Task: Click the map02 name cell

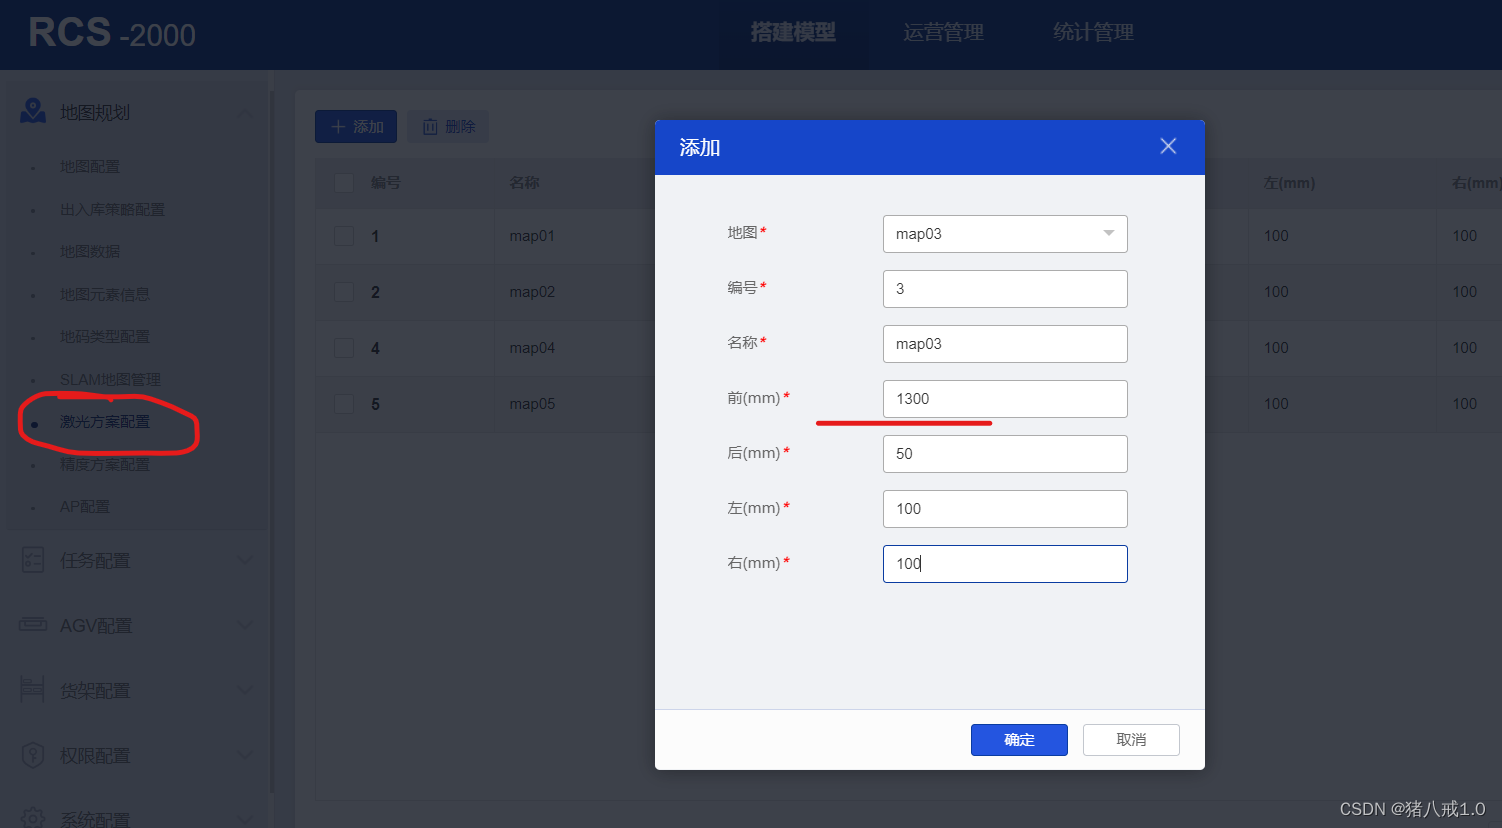Action: click(532, 292)
